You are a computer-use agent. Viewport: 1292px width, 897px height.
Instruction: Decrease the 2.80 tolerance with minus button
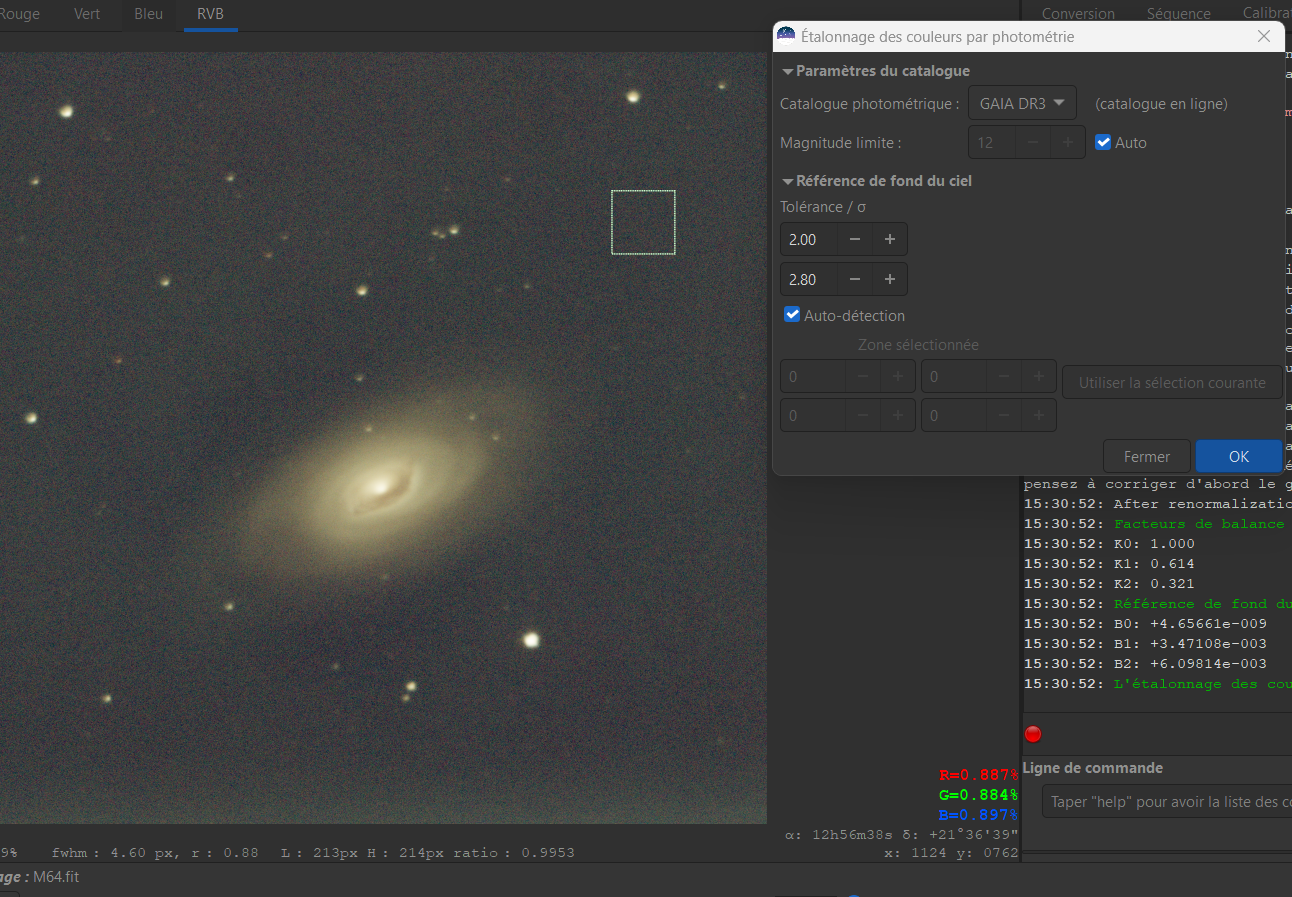854,280
